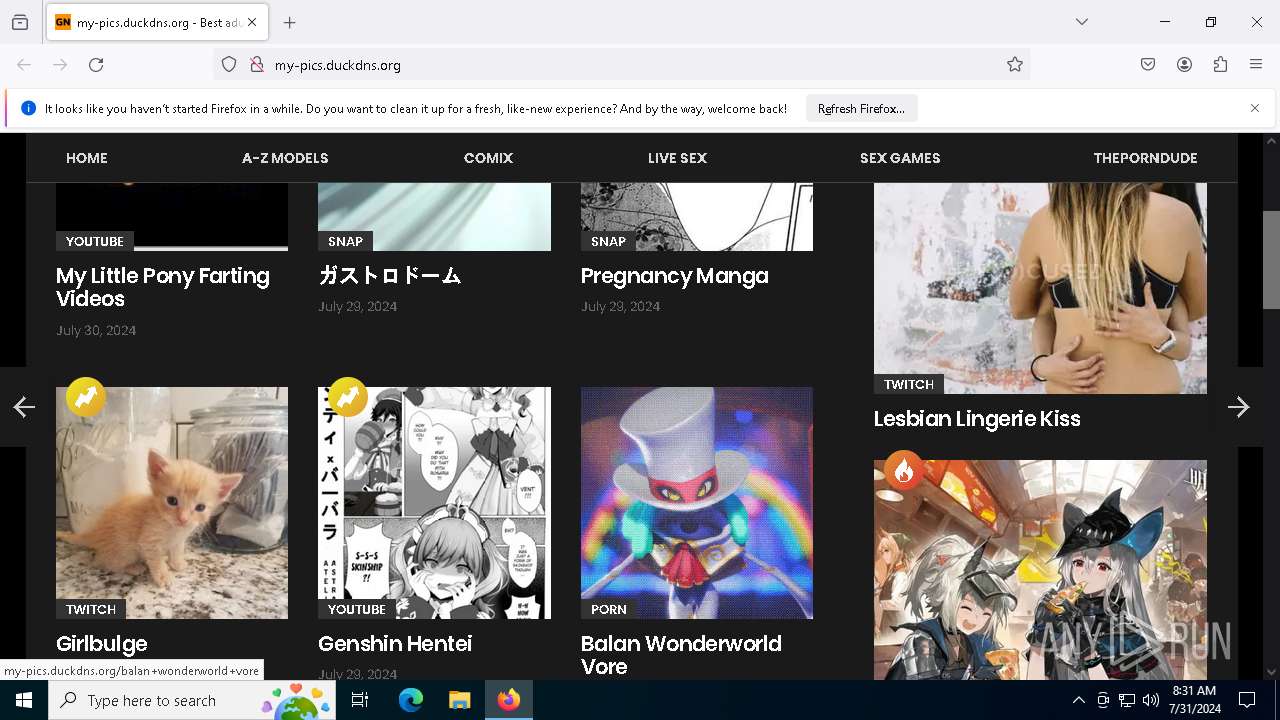Viewport: 1280px width, 720px height.
Task: Save page to Pocket icon
Action: pyautogui.click(x=1148, y=65)
